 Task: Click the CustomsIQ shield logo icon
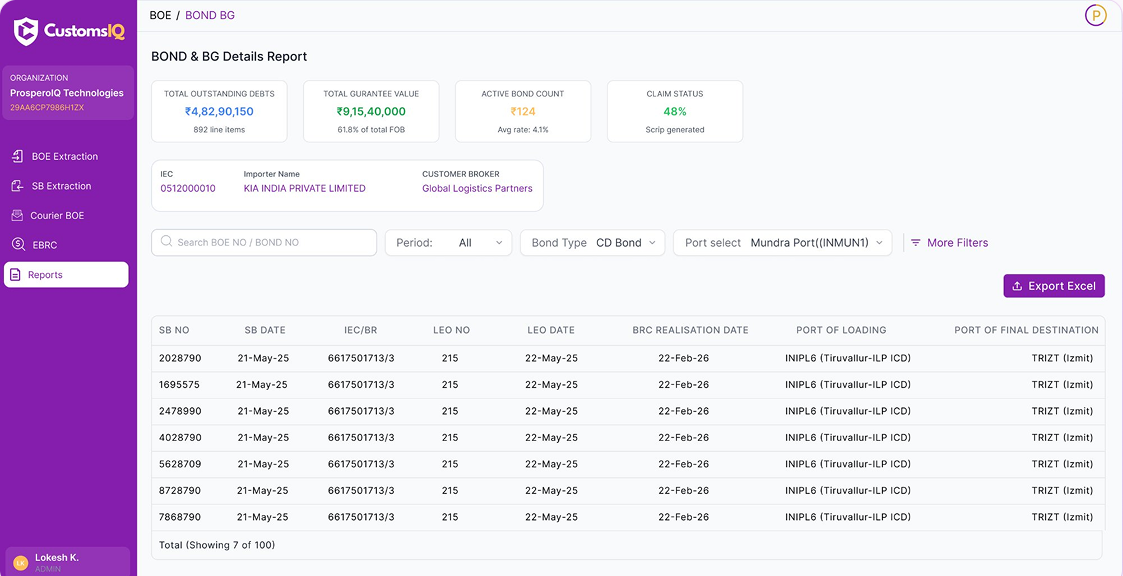click(x=26, y=31)
